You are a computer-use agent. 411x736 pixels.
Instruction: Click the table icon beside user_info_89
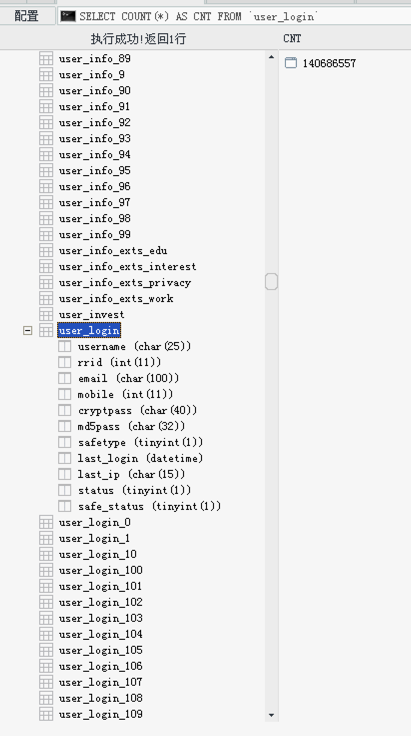[46, 59]
